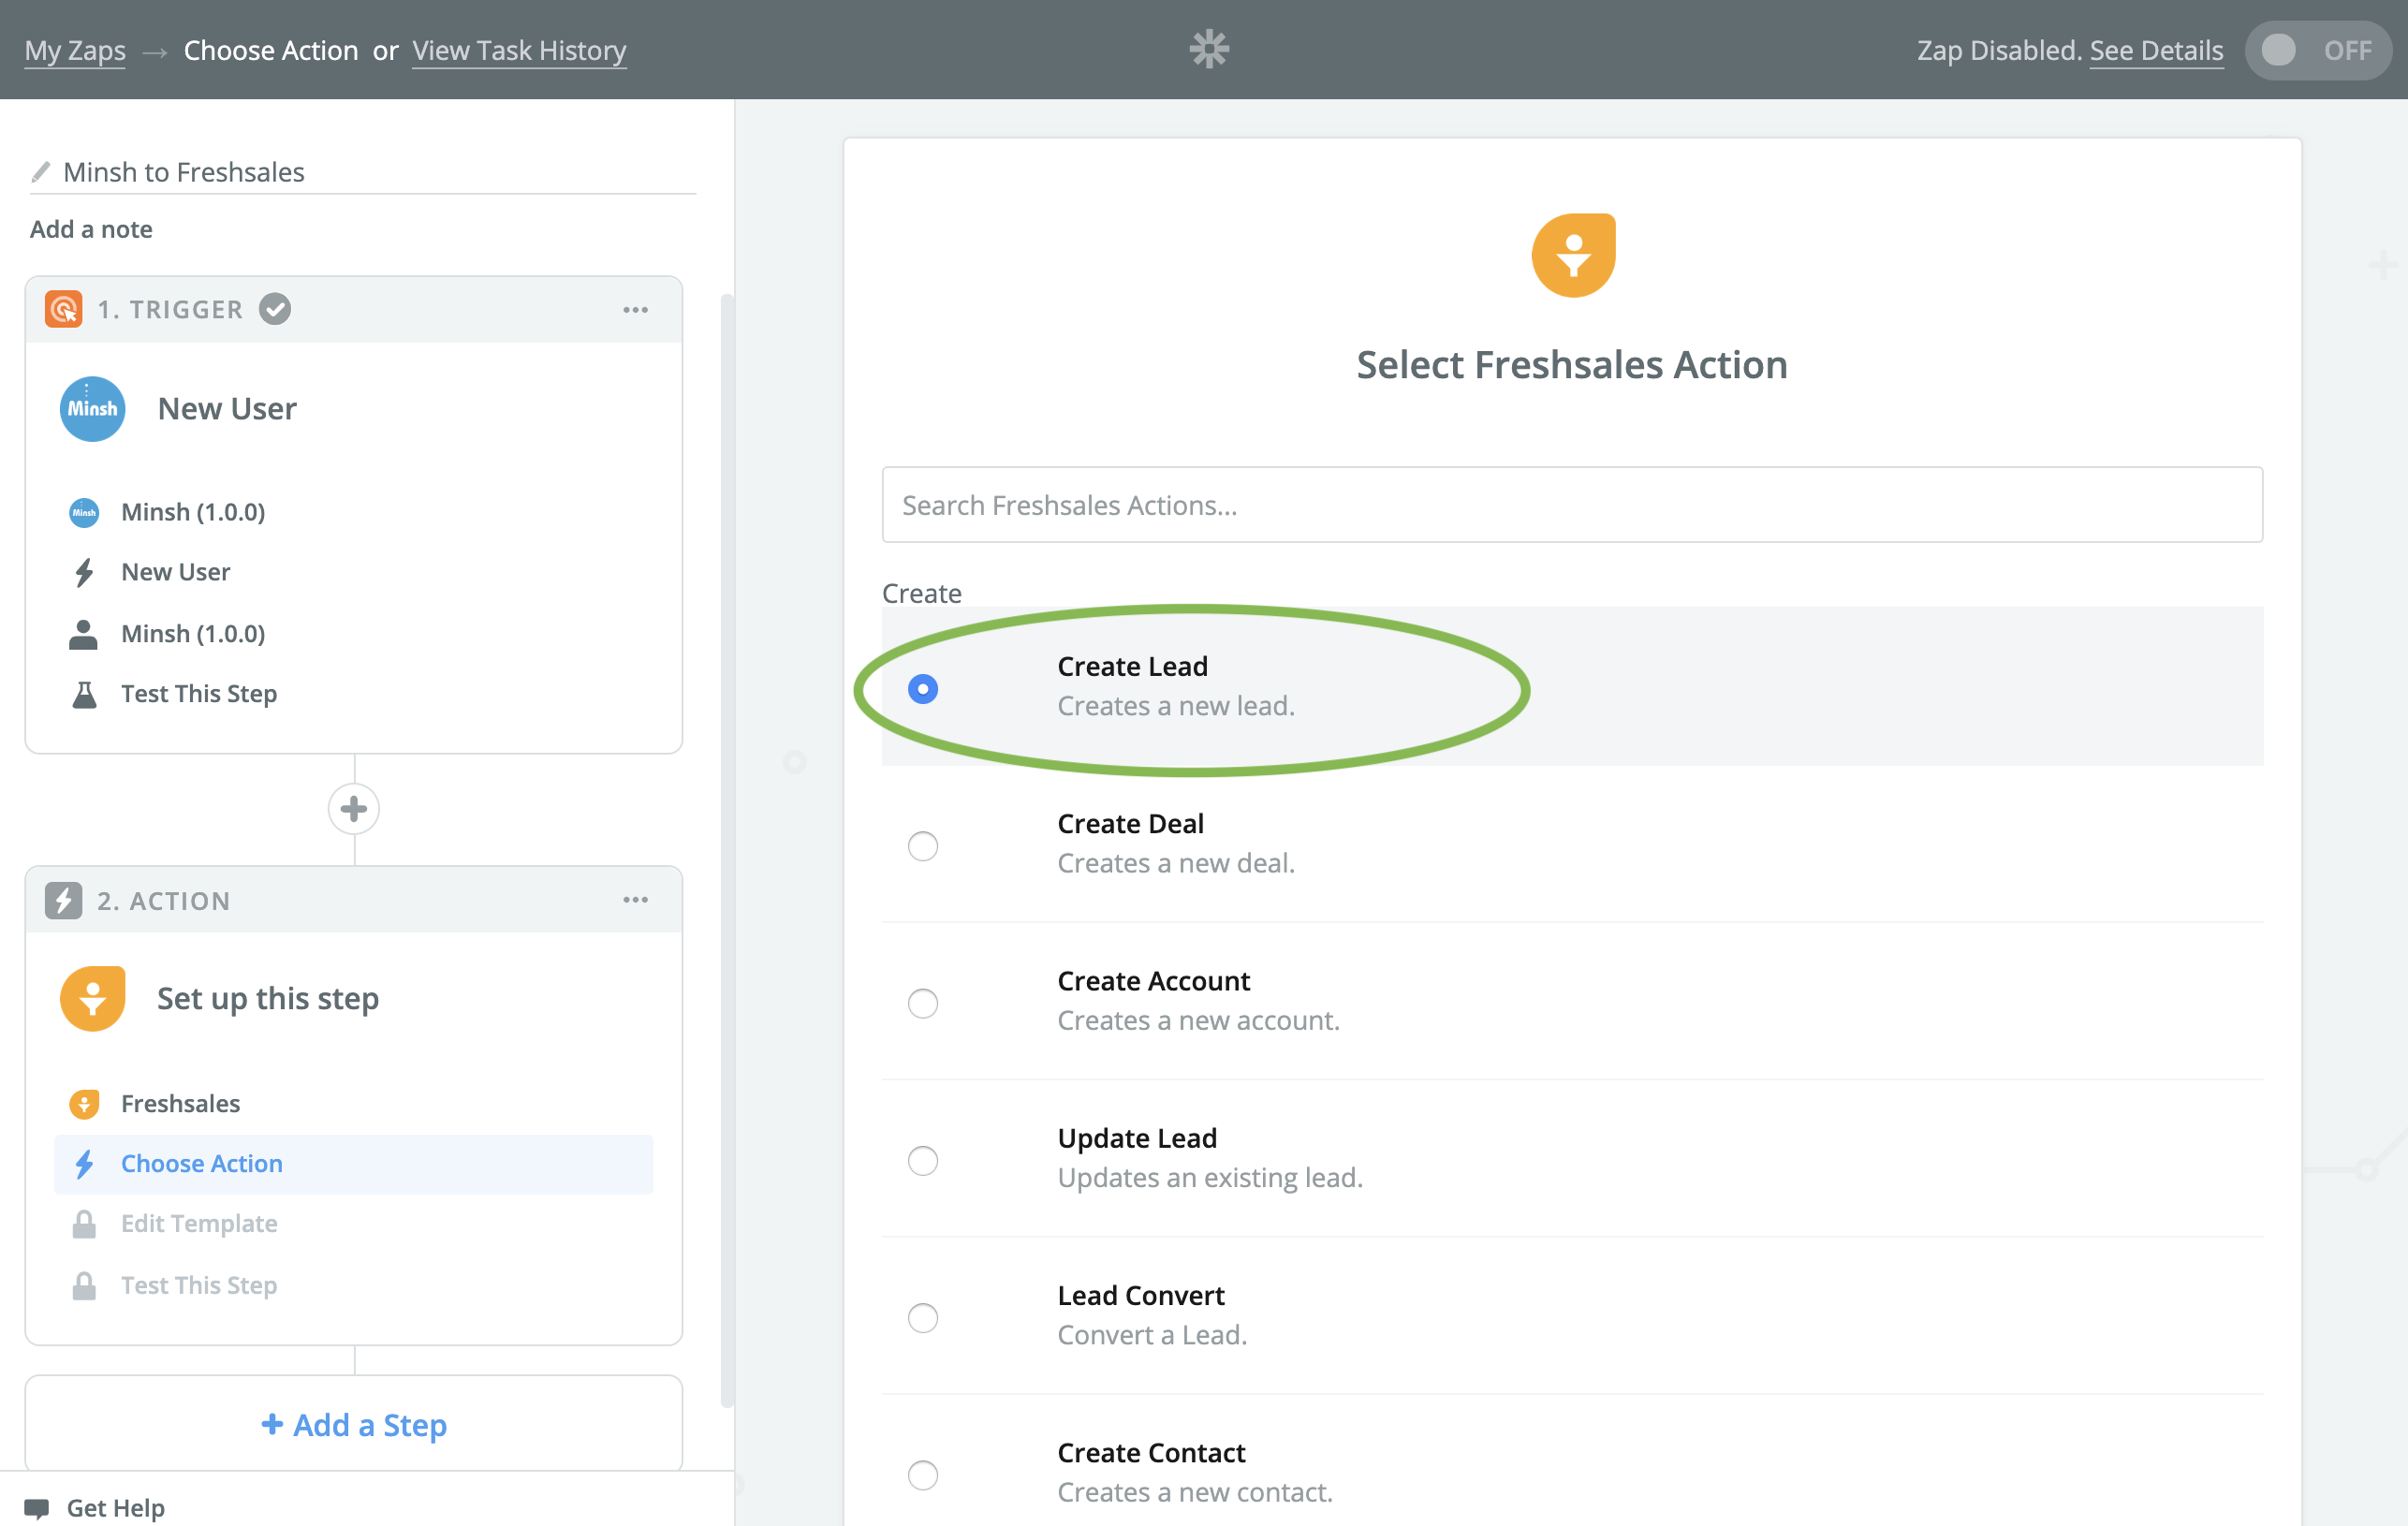Screen dimensions: 2408x1526
Task: Click the lock icon beside Edit Template
Action: coord(84,1224)
